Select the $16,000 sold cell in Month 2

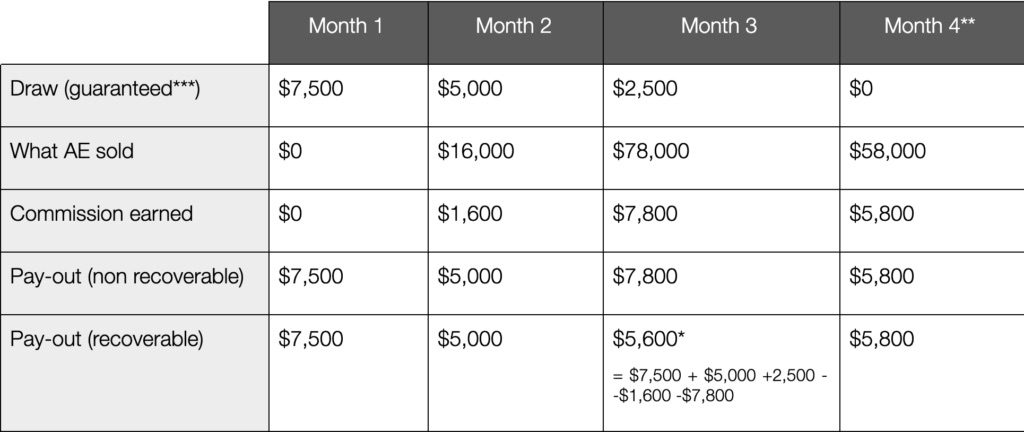pyautogui.click(x=476, y=152)
